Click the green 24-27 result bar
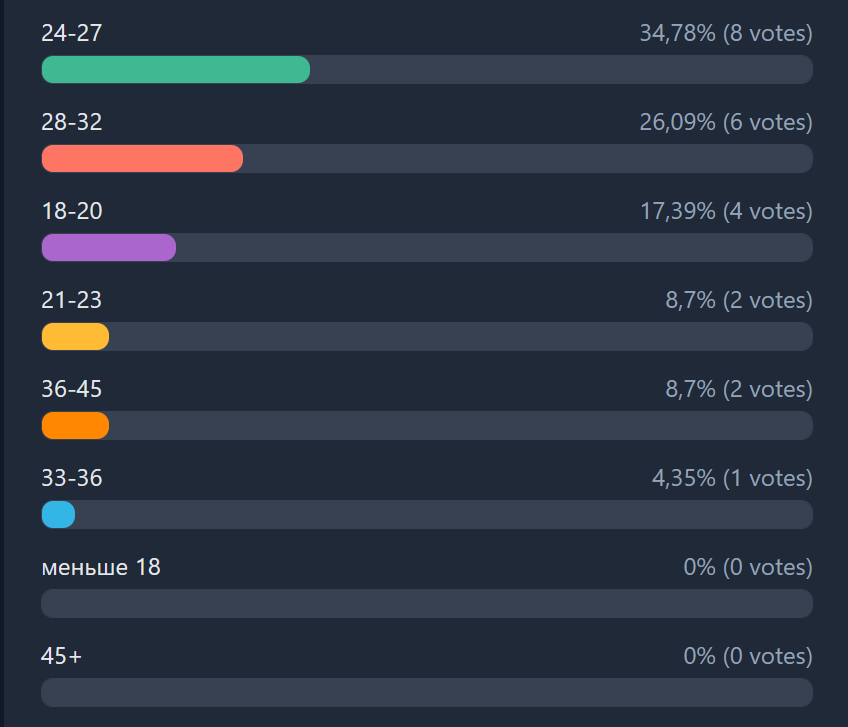The width and height of the screenshot is (848, 727). coord(175,70)
